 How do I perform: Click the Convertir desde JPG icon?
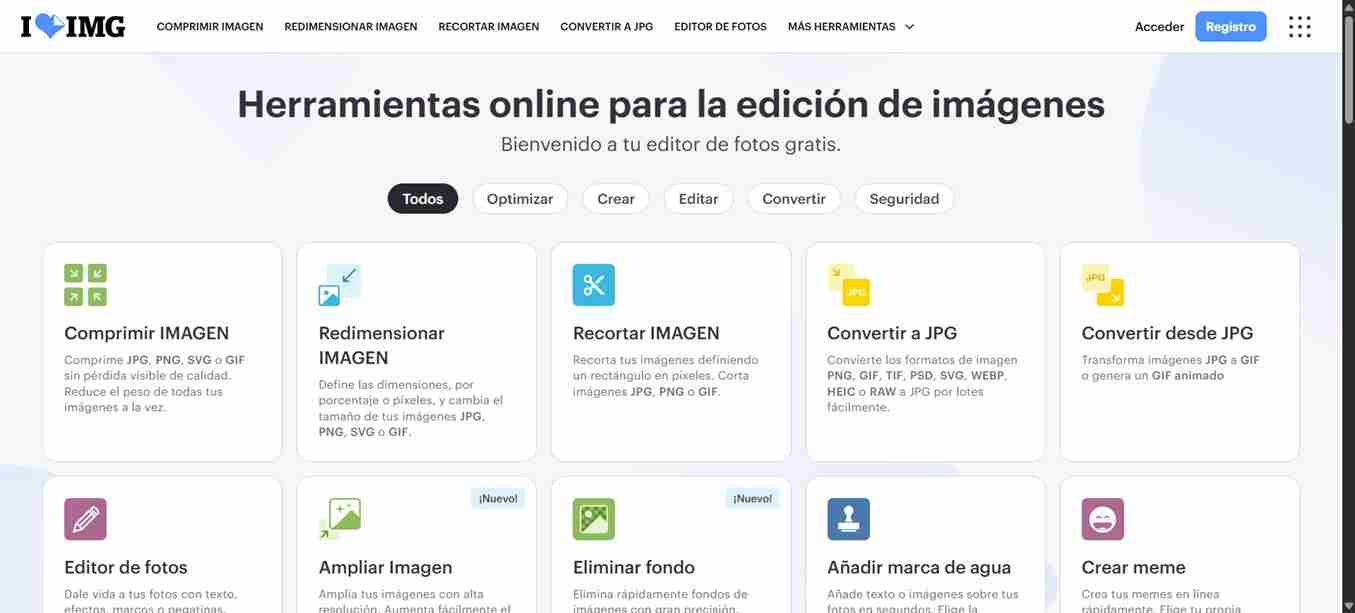1103,285
